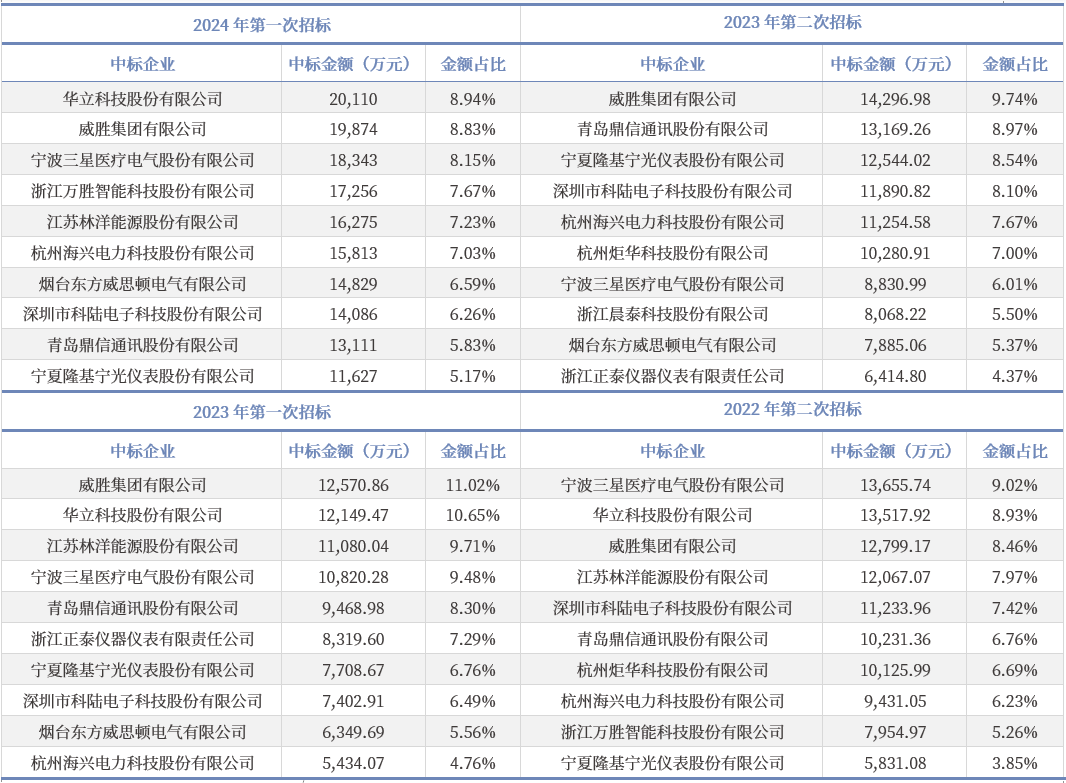
Task: Click the 10.65% share cell
Action: coord(472,515)
